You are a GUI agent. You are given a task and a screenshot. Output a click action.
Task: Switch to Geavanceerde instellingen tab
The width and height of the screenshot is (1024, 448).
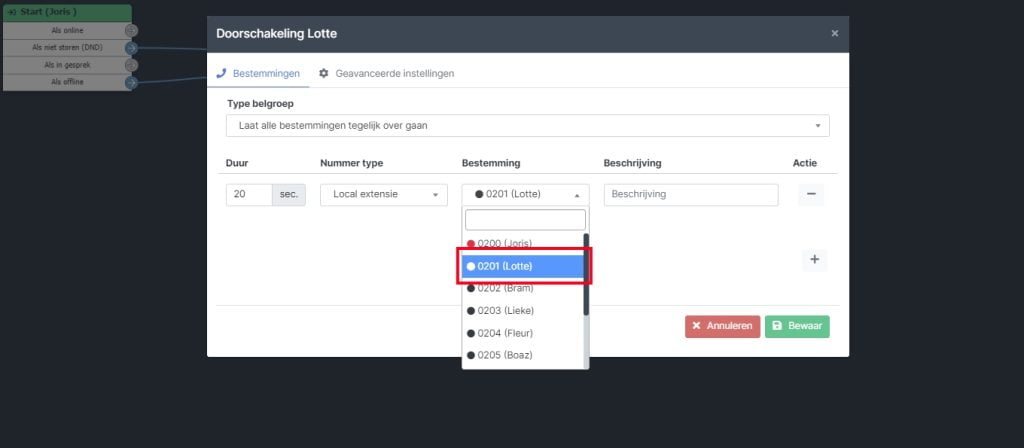coord(386,73)
